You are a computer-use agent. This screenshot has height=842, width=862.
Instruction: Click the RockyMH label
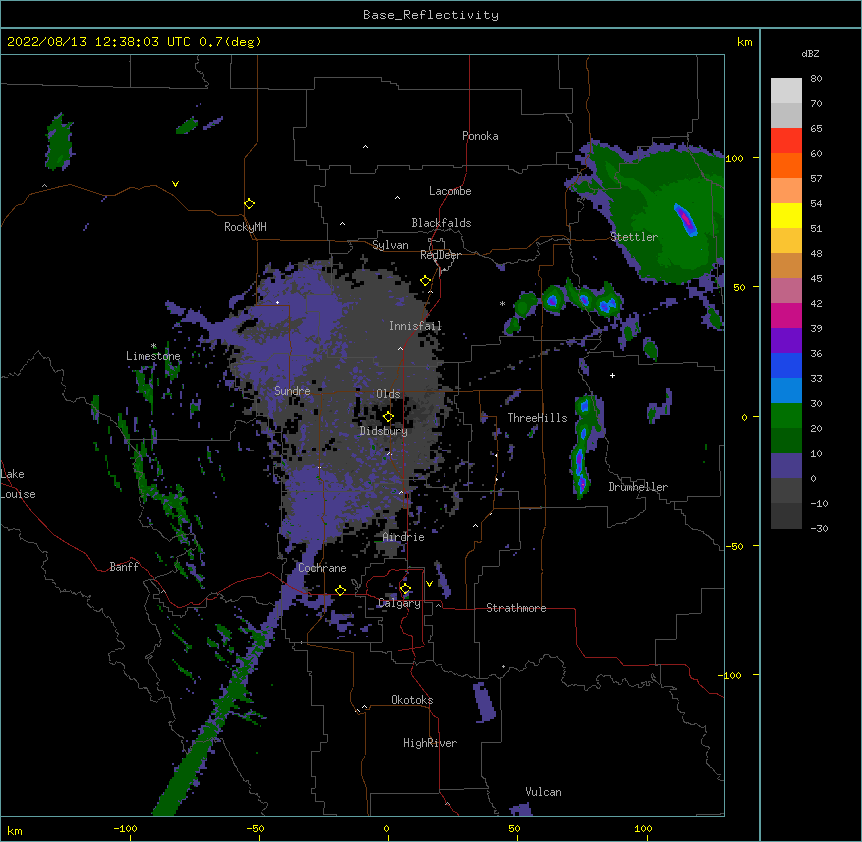click(x=245, y=227)
